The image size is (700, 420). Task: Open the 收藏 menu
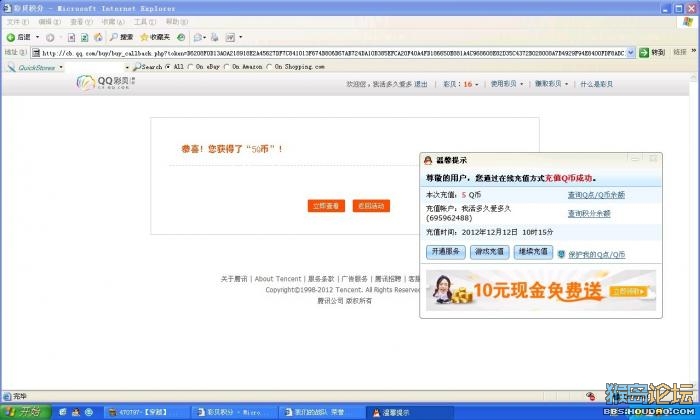[112, 21]
